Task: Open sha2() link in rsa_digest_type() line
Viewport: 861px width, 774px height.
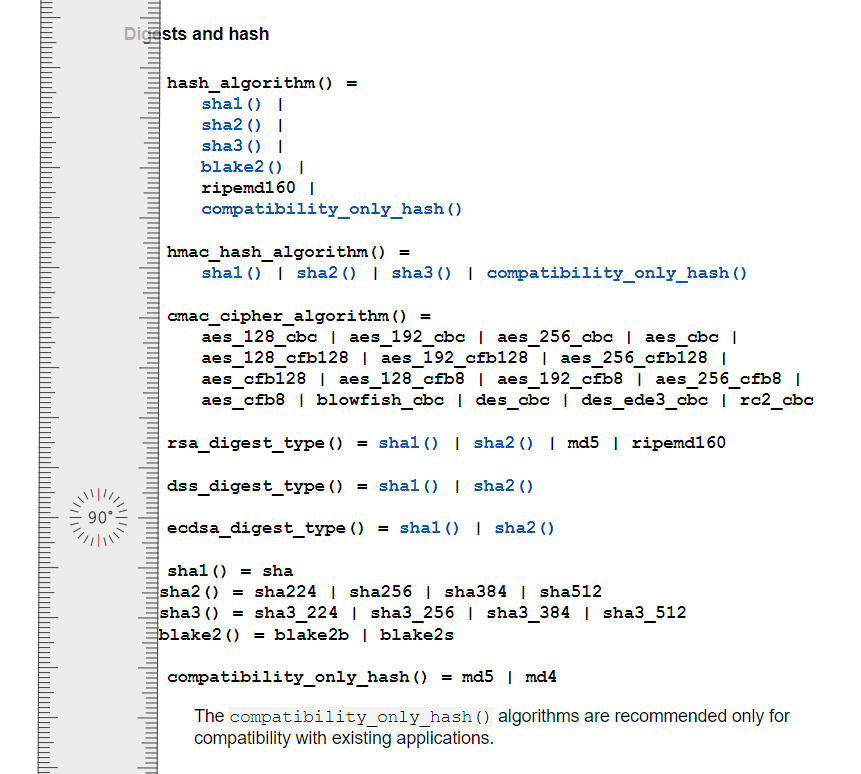Action: click(x=504, y=443)
